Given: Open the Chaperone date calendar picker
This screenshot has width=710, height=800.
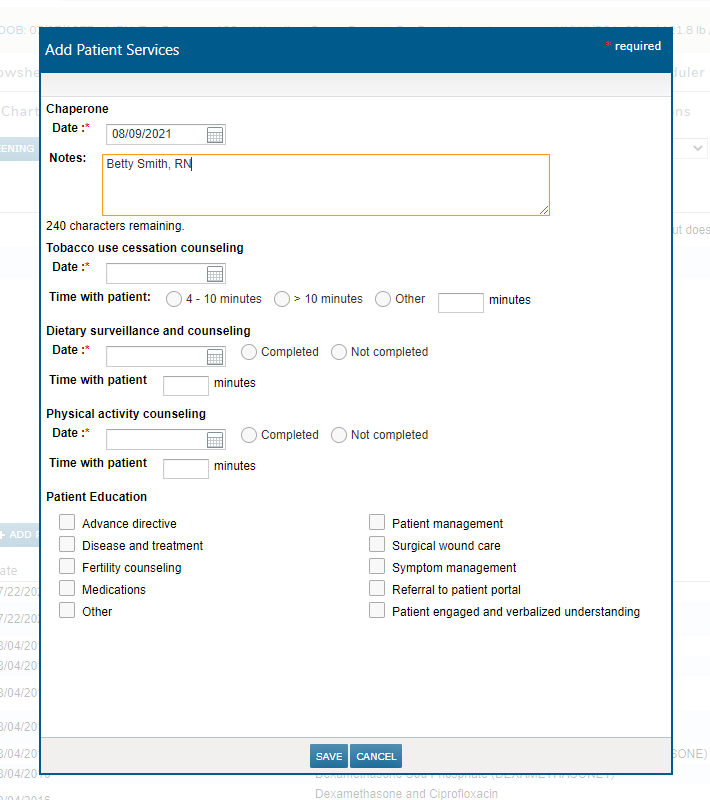Looking at the screenshot, I should 215,135.
